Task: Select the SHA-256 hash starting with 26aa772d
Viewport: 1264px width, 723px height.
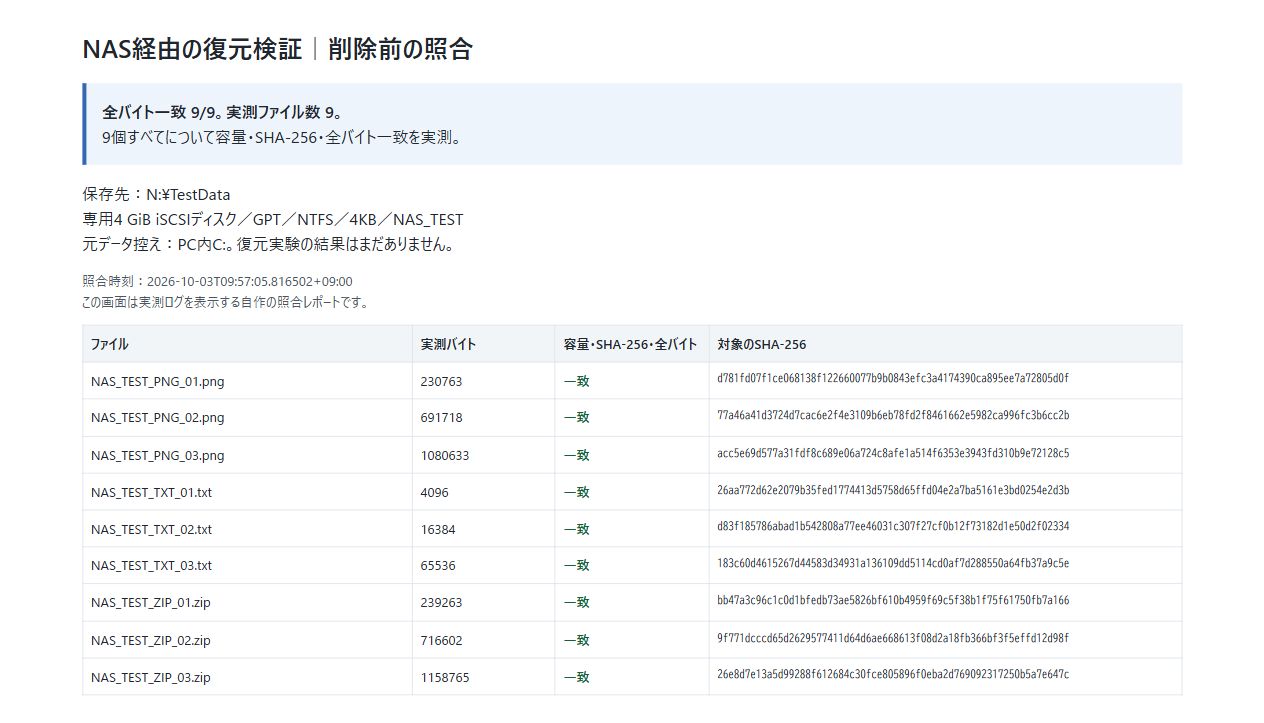Action: point(893,490)
